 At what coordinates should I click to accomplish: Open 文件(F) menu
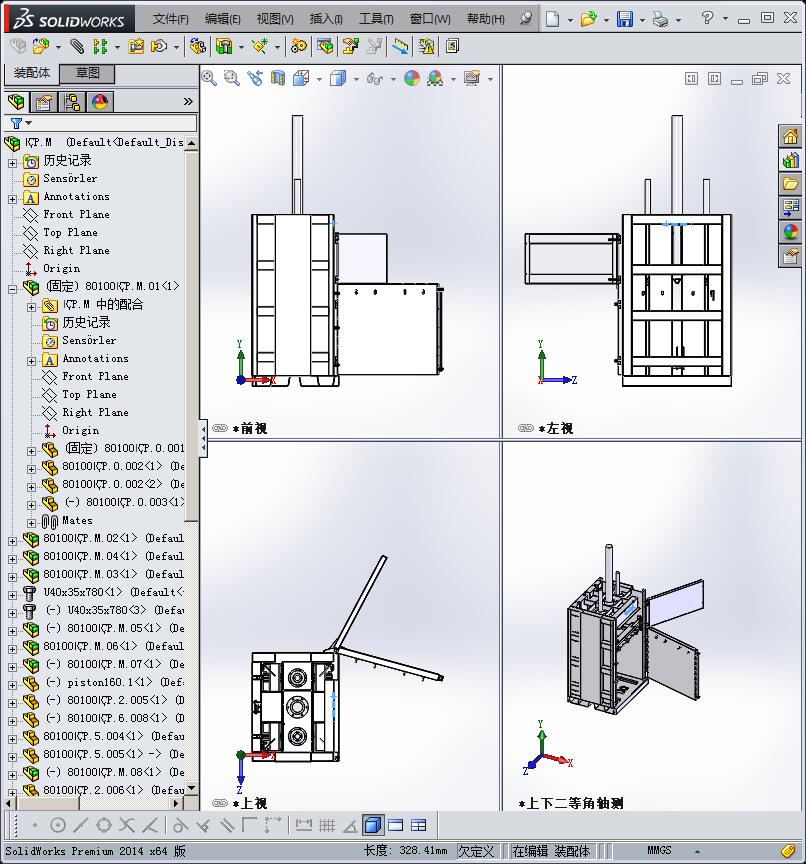click(x=170, y=19)
